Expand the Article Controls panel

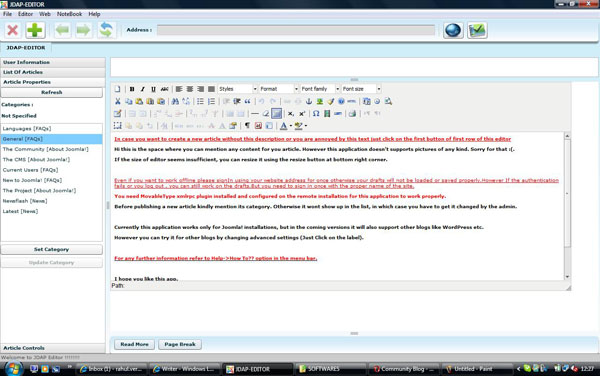tap(53, 348)
